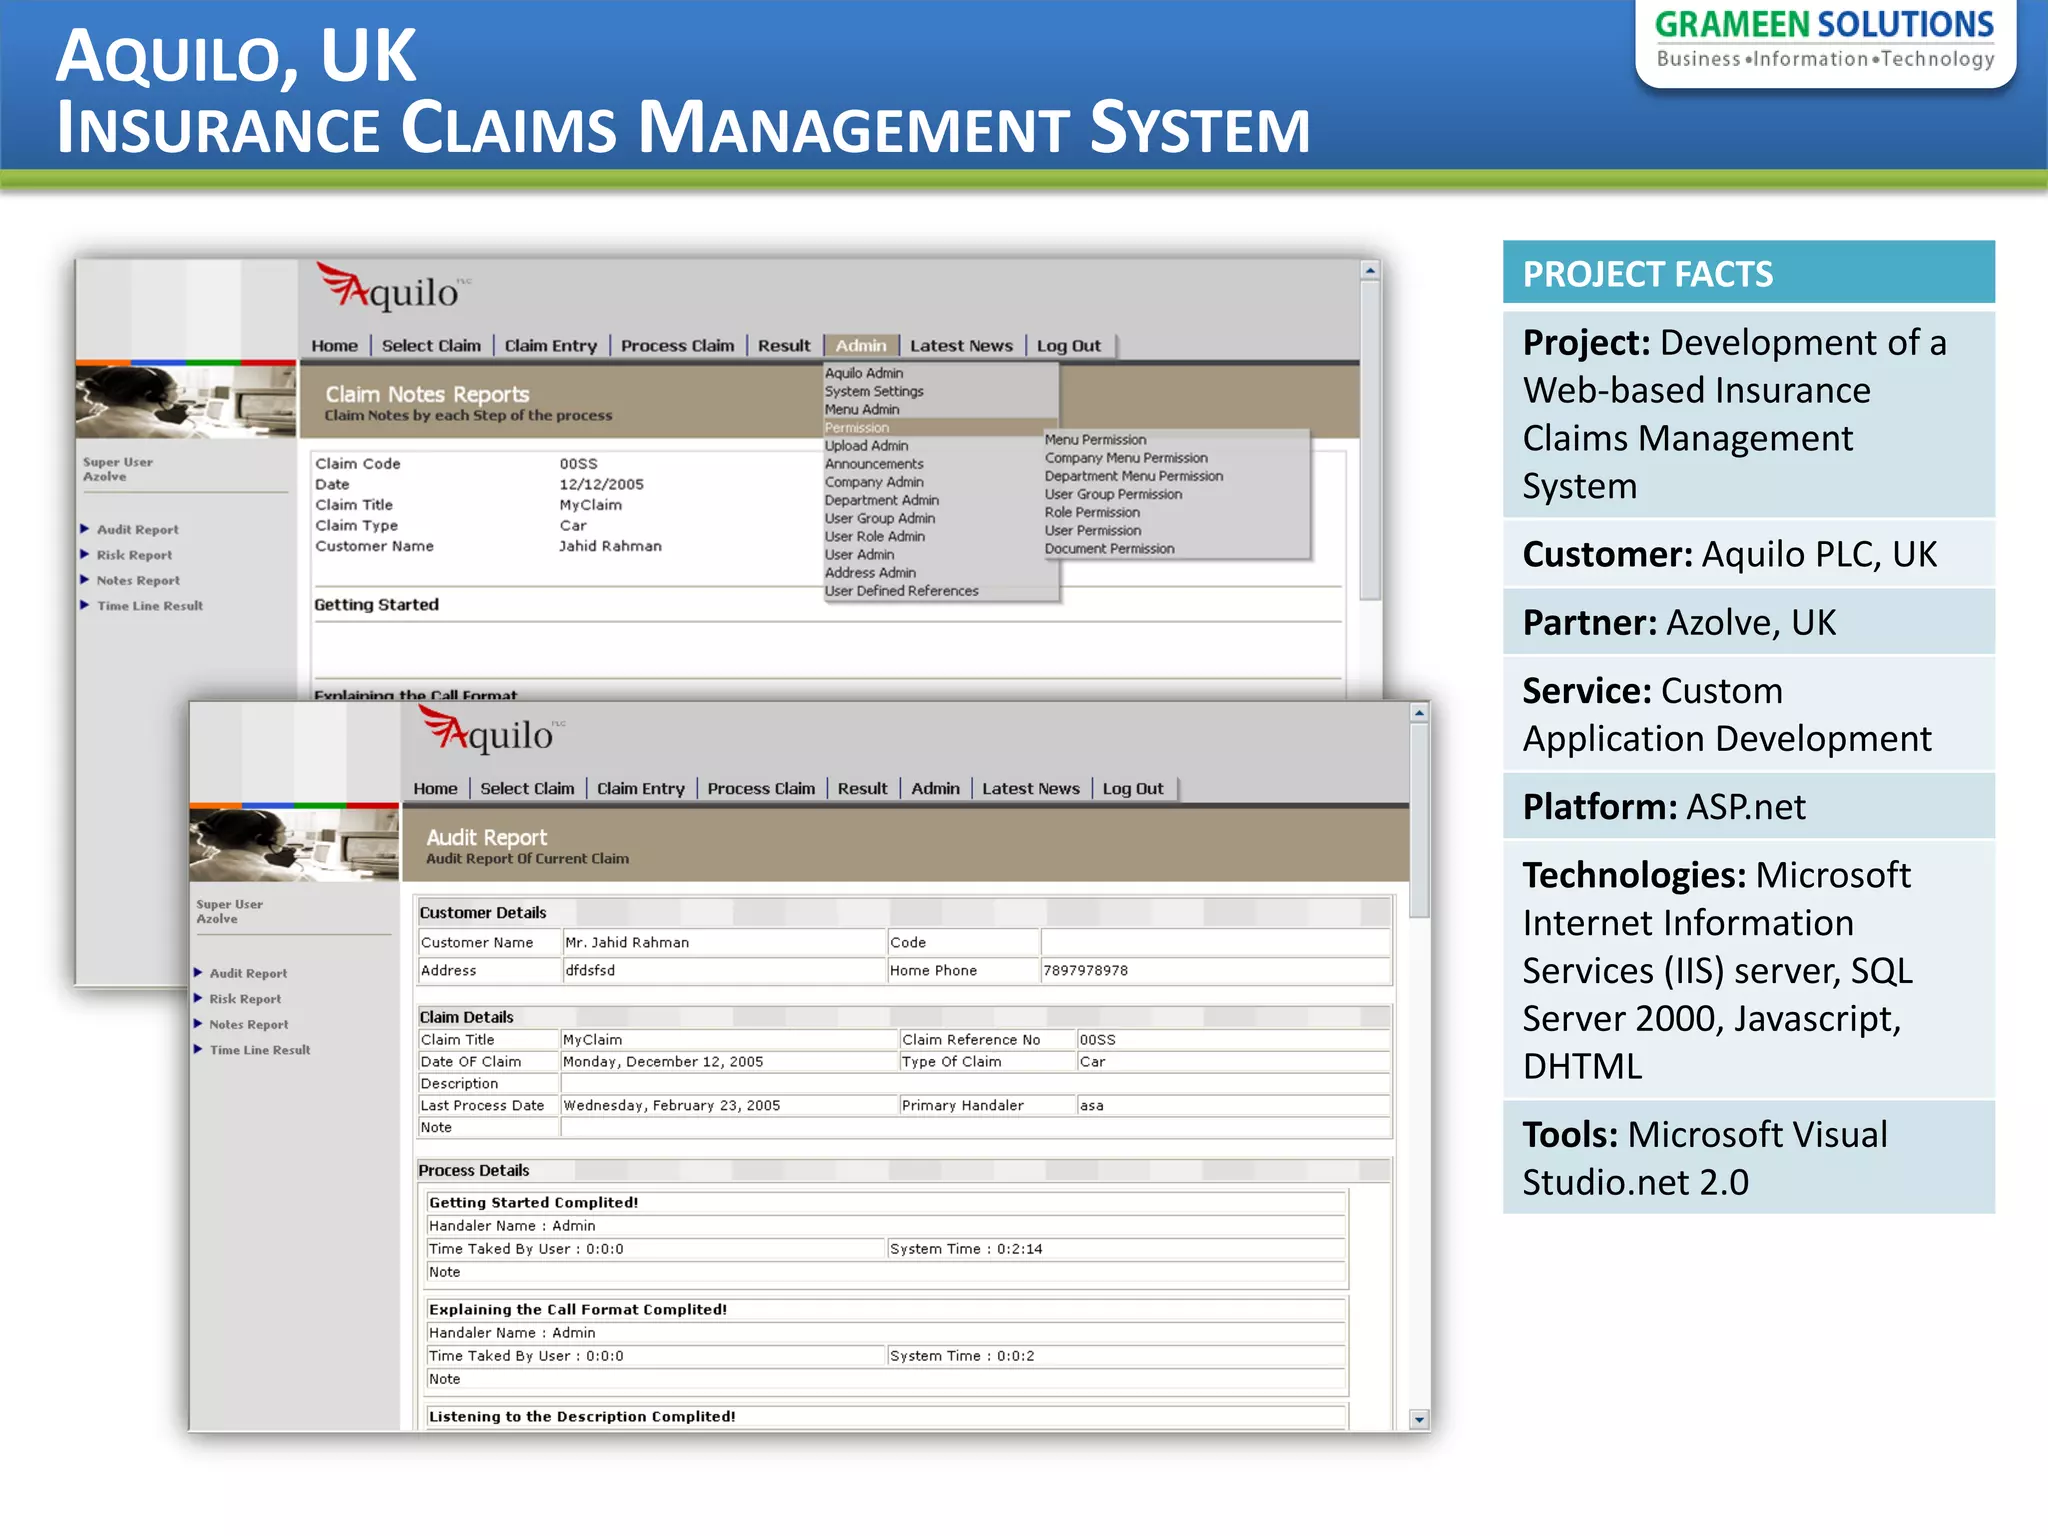Click the scrollbar thumb in the Claim Notes Reports window
2048x1536 pixels.
coord(1370,440)
